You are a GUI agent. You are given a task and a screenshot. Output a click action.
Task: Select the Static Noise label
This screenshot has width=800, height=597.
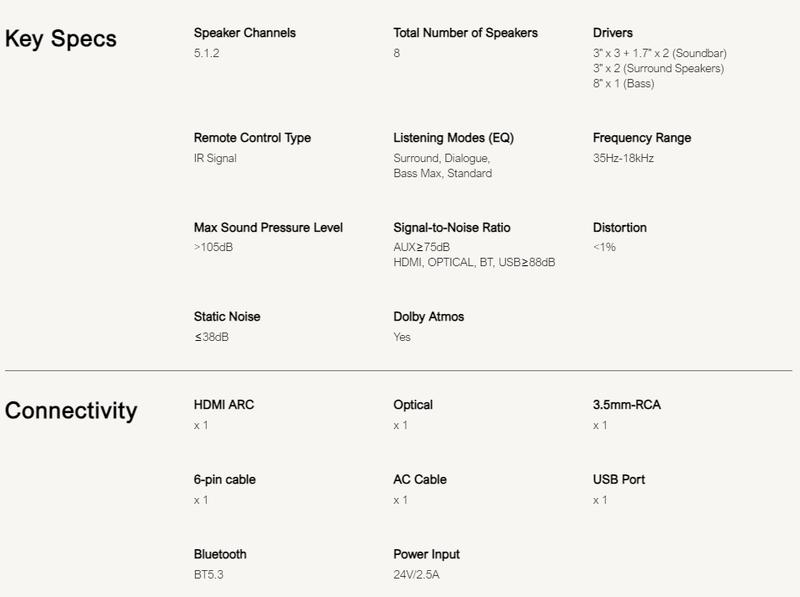[x=227, y=317]
